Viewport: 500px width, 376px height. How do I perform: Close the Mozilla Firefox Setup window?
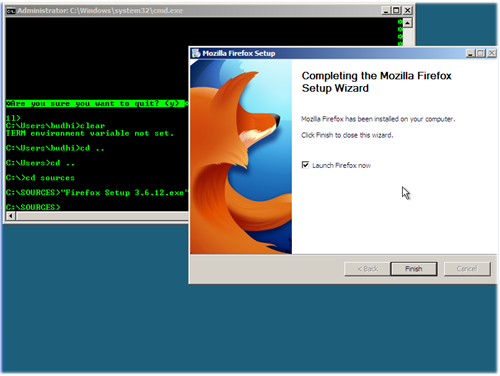[x=492, y=53]
